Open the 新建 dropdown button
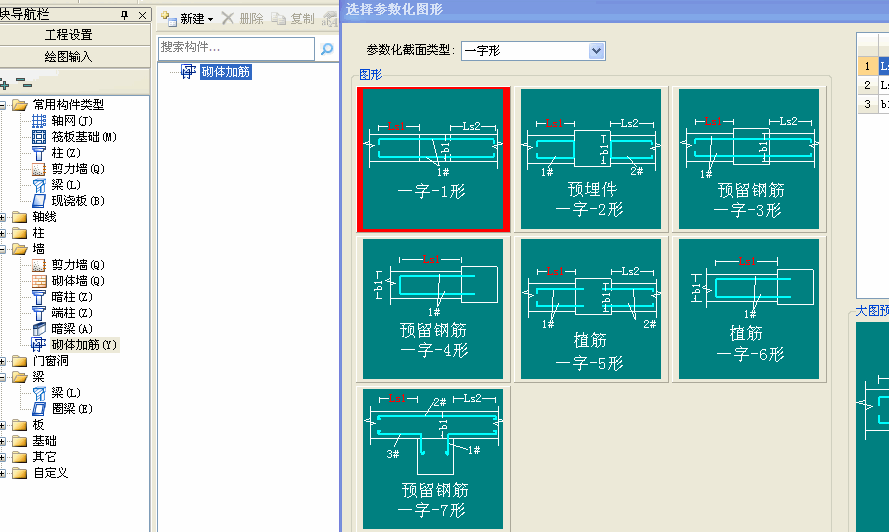Screen dimensions: 889x532 coord(187,19)
